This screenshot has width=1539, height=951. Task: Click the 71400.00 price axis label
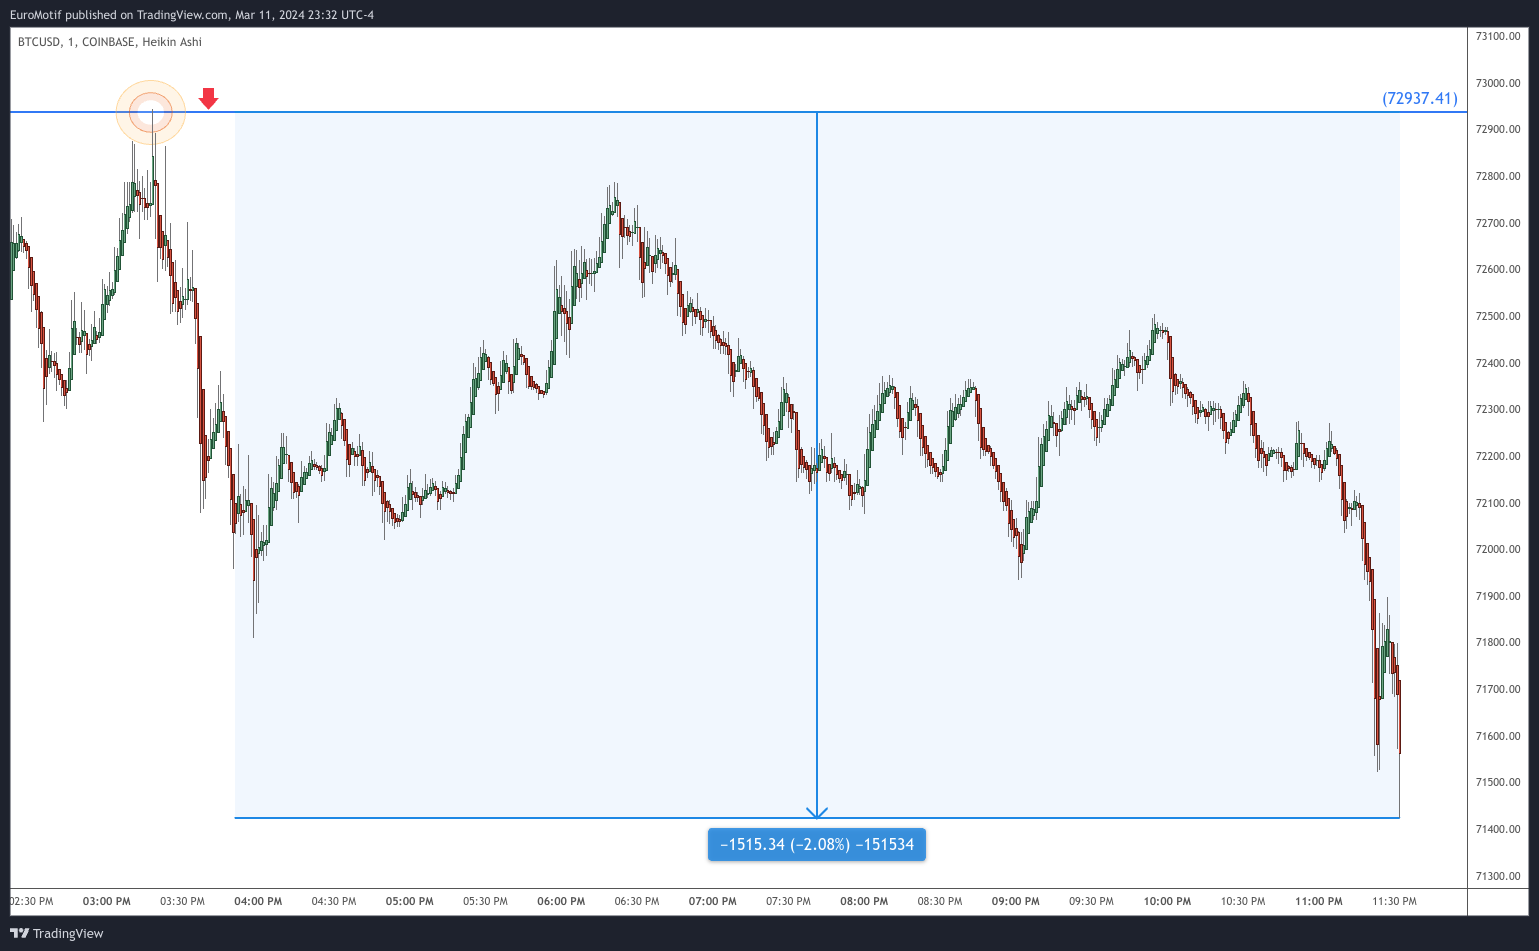(1498, 829)
